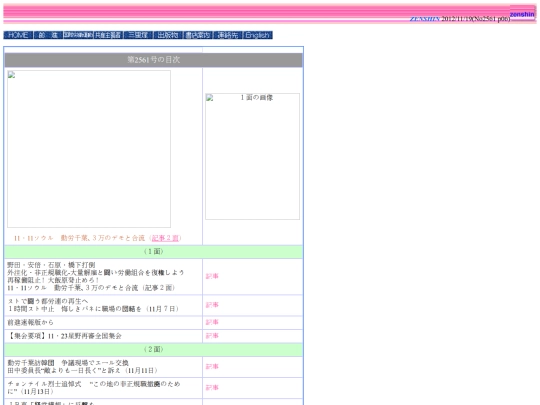This screenshot has height=405, width=540.
Task: Click the 第2561号の目次 heading
Action: pyautogui.click(x=154, y=60)
